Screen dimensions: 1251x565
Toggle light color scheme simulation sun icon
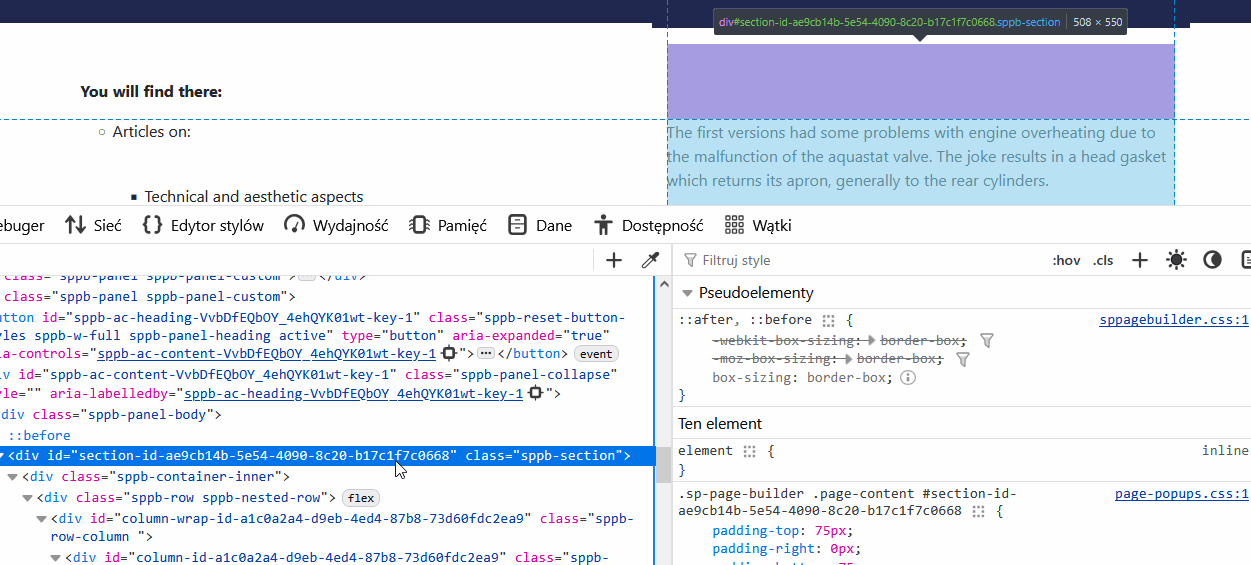(x=1176, y=260)
